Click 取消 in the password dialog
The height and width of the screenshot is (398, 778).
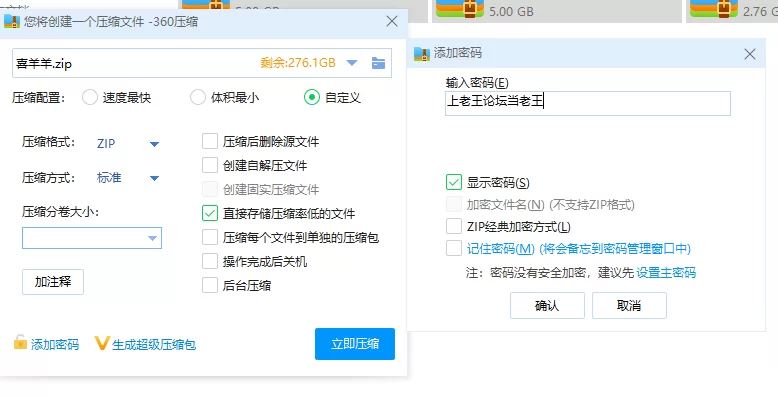click(629, 305)
